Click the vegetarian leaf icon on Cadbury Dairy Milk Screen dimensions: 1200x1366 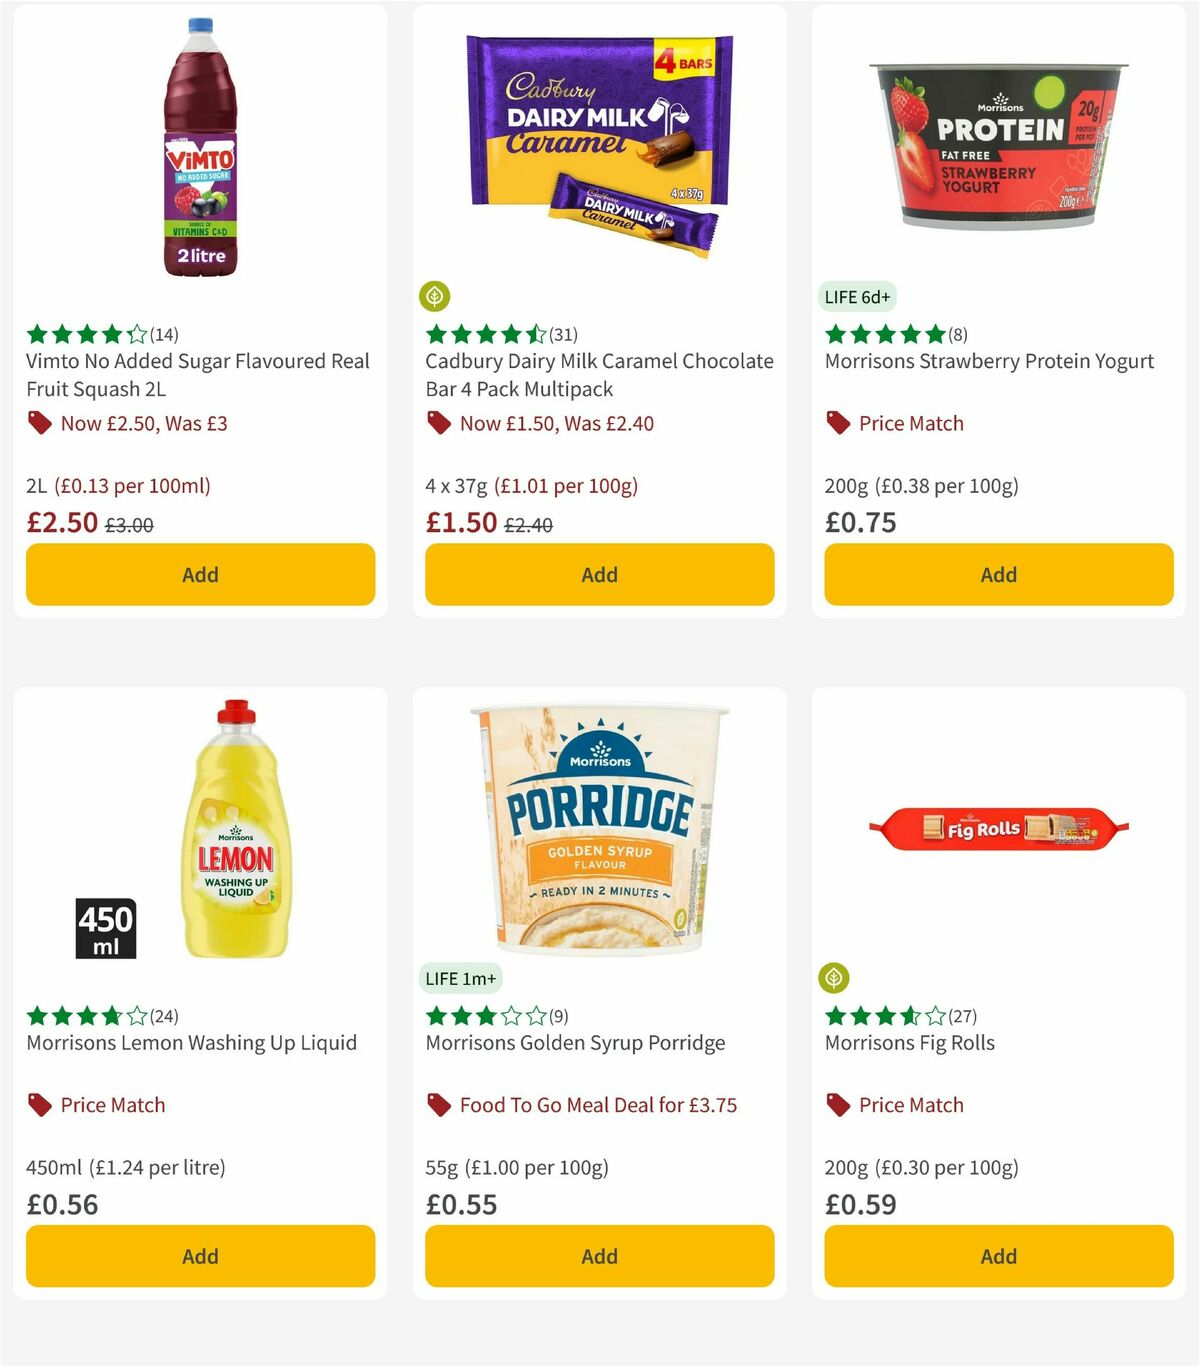click(437, 295)
